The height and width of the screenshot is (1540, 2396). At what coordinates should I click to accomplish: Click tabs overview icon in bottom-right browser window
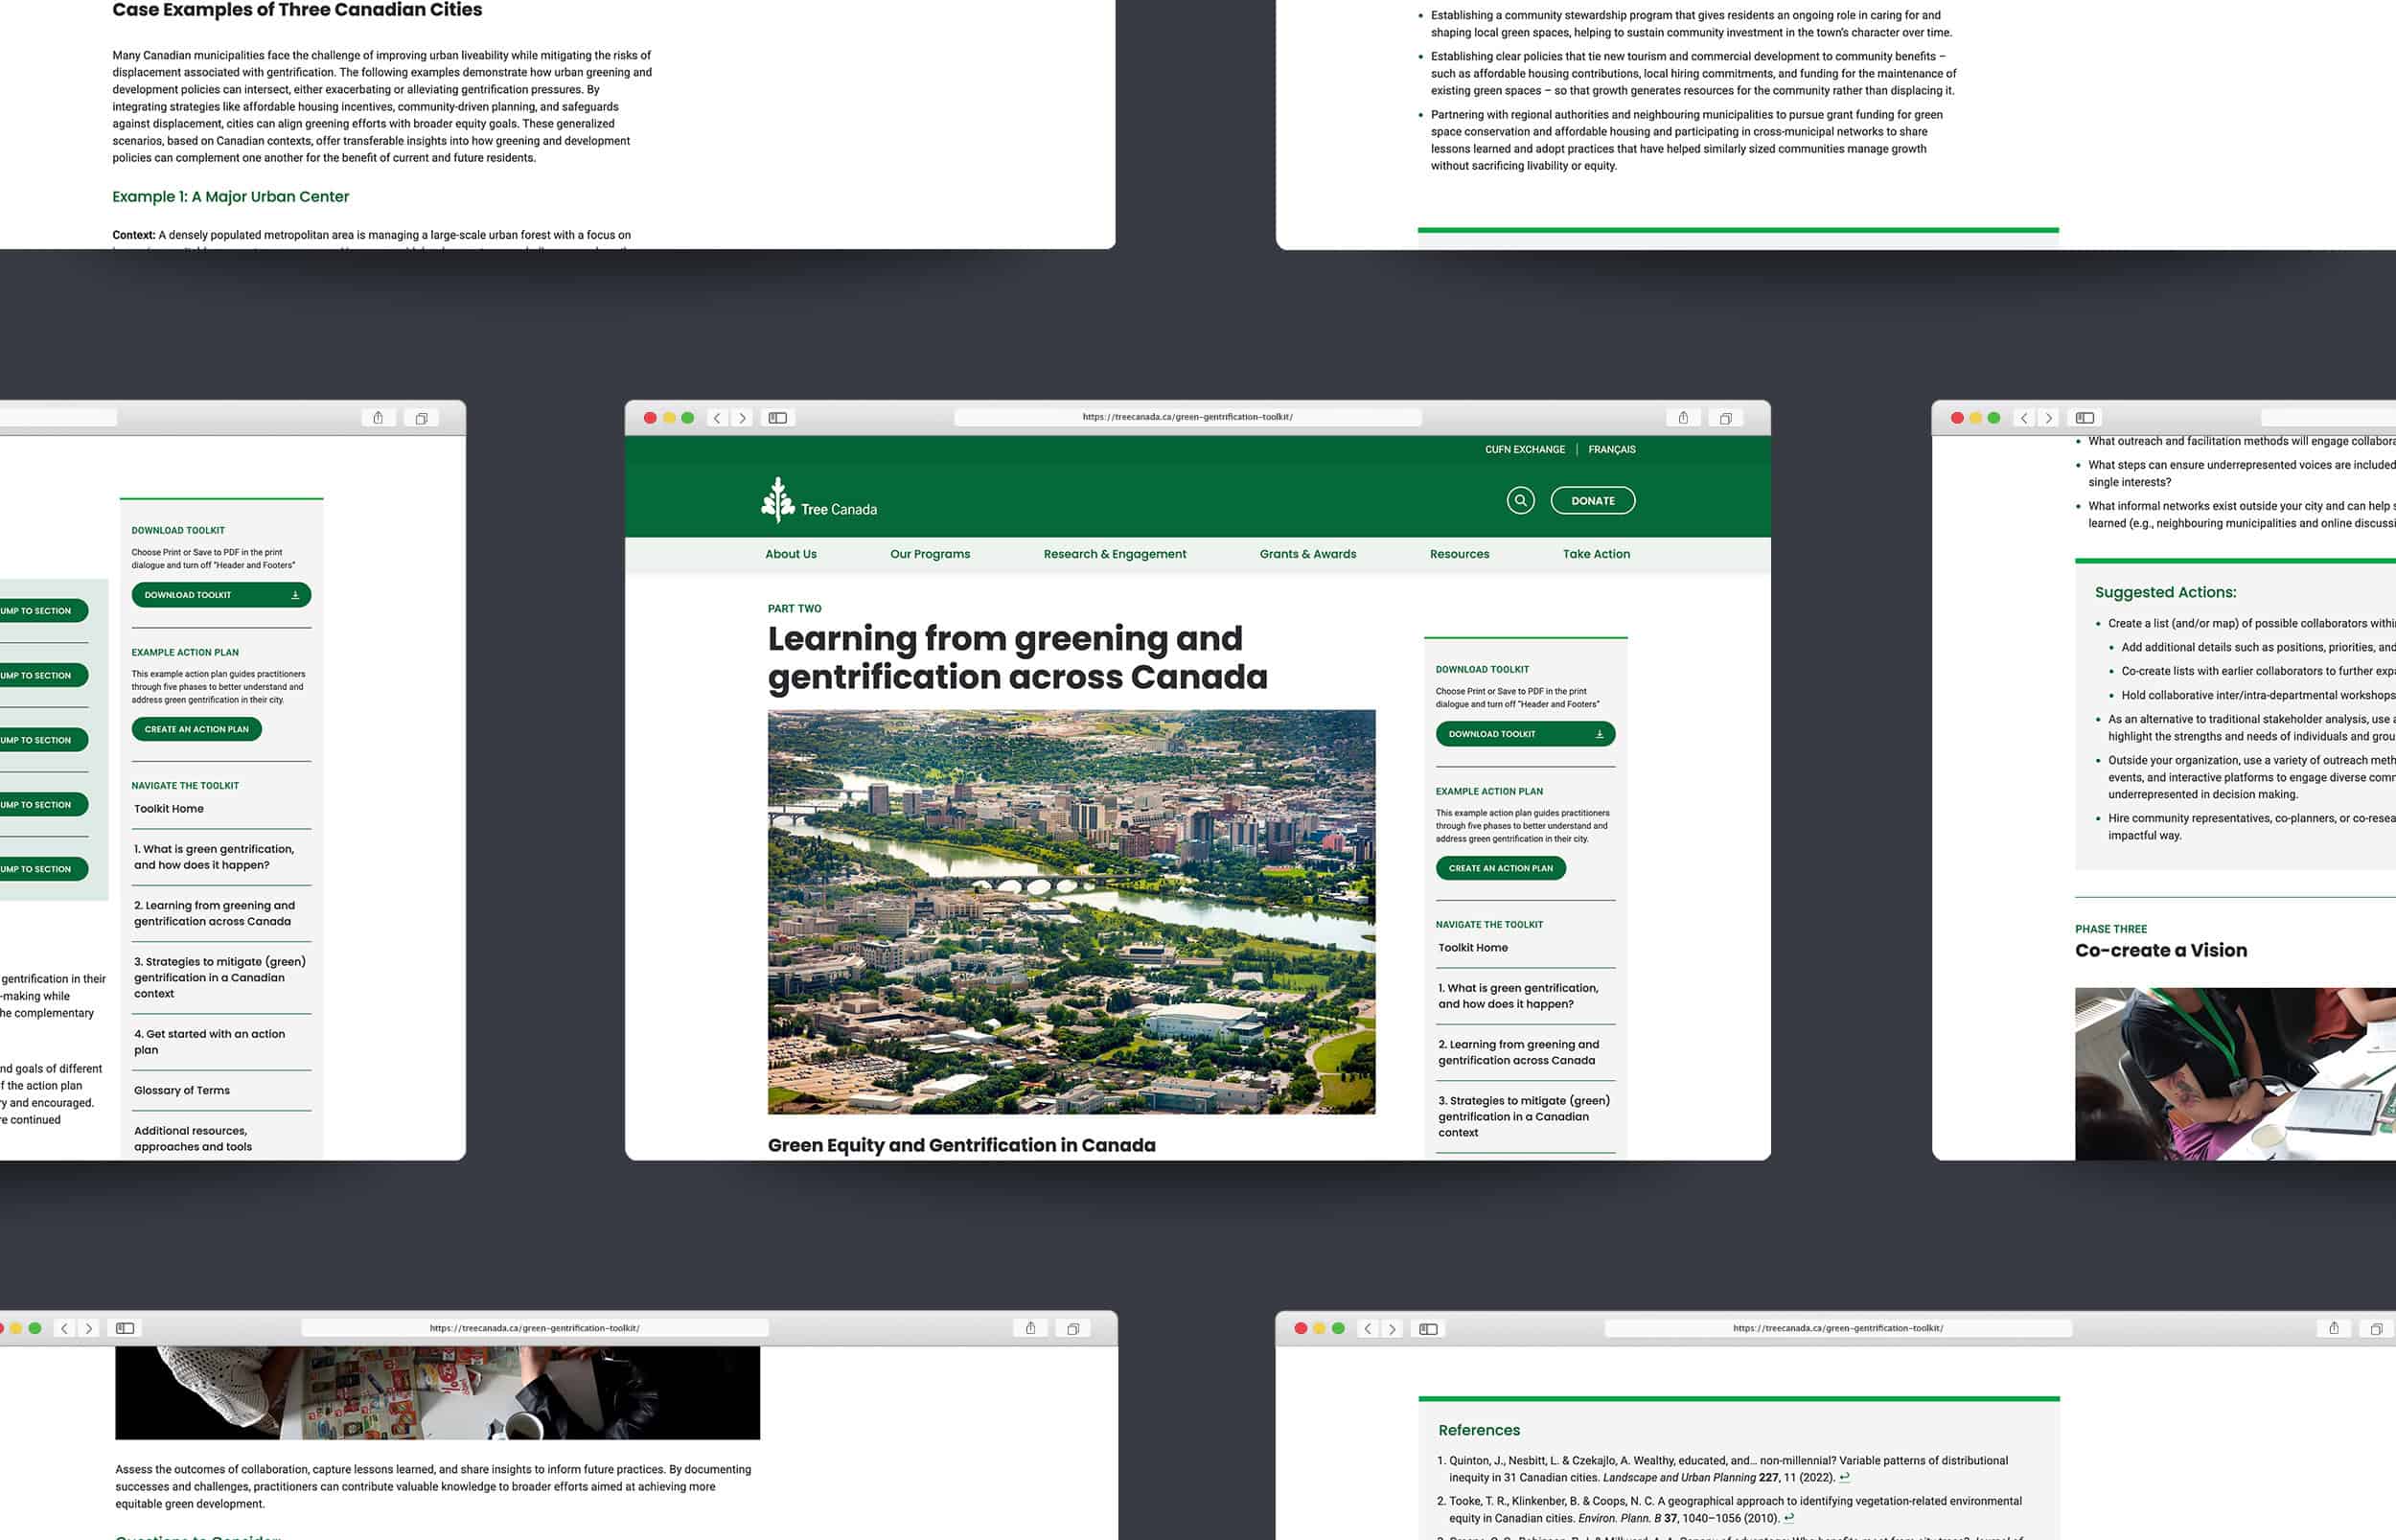[x=2376, y=1328]
